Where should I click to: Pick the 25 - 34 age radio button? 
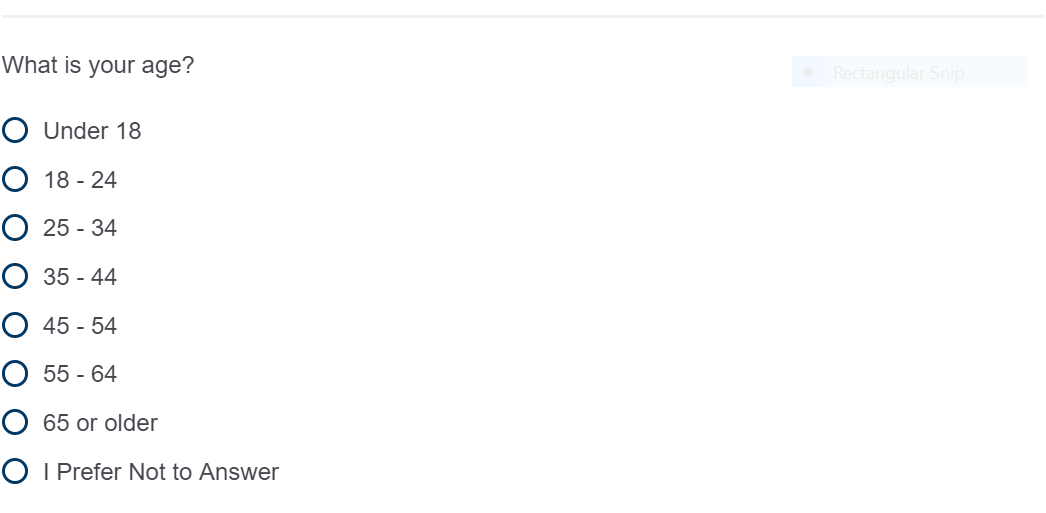pos(15,228)
